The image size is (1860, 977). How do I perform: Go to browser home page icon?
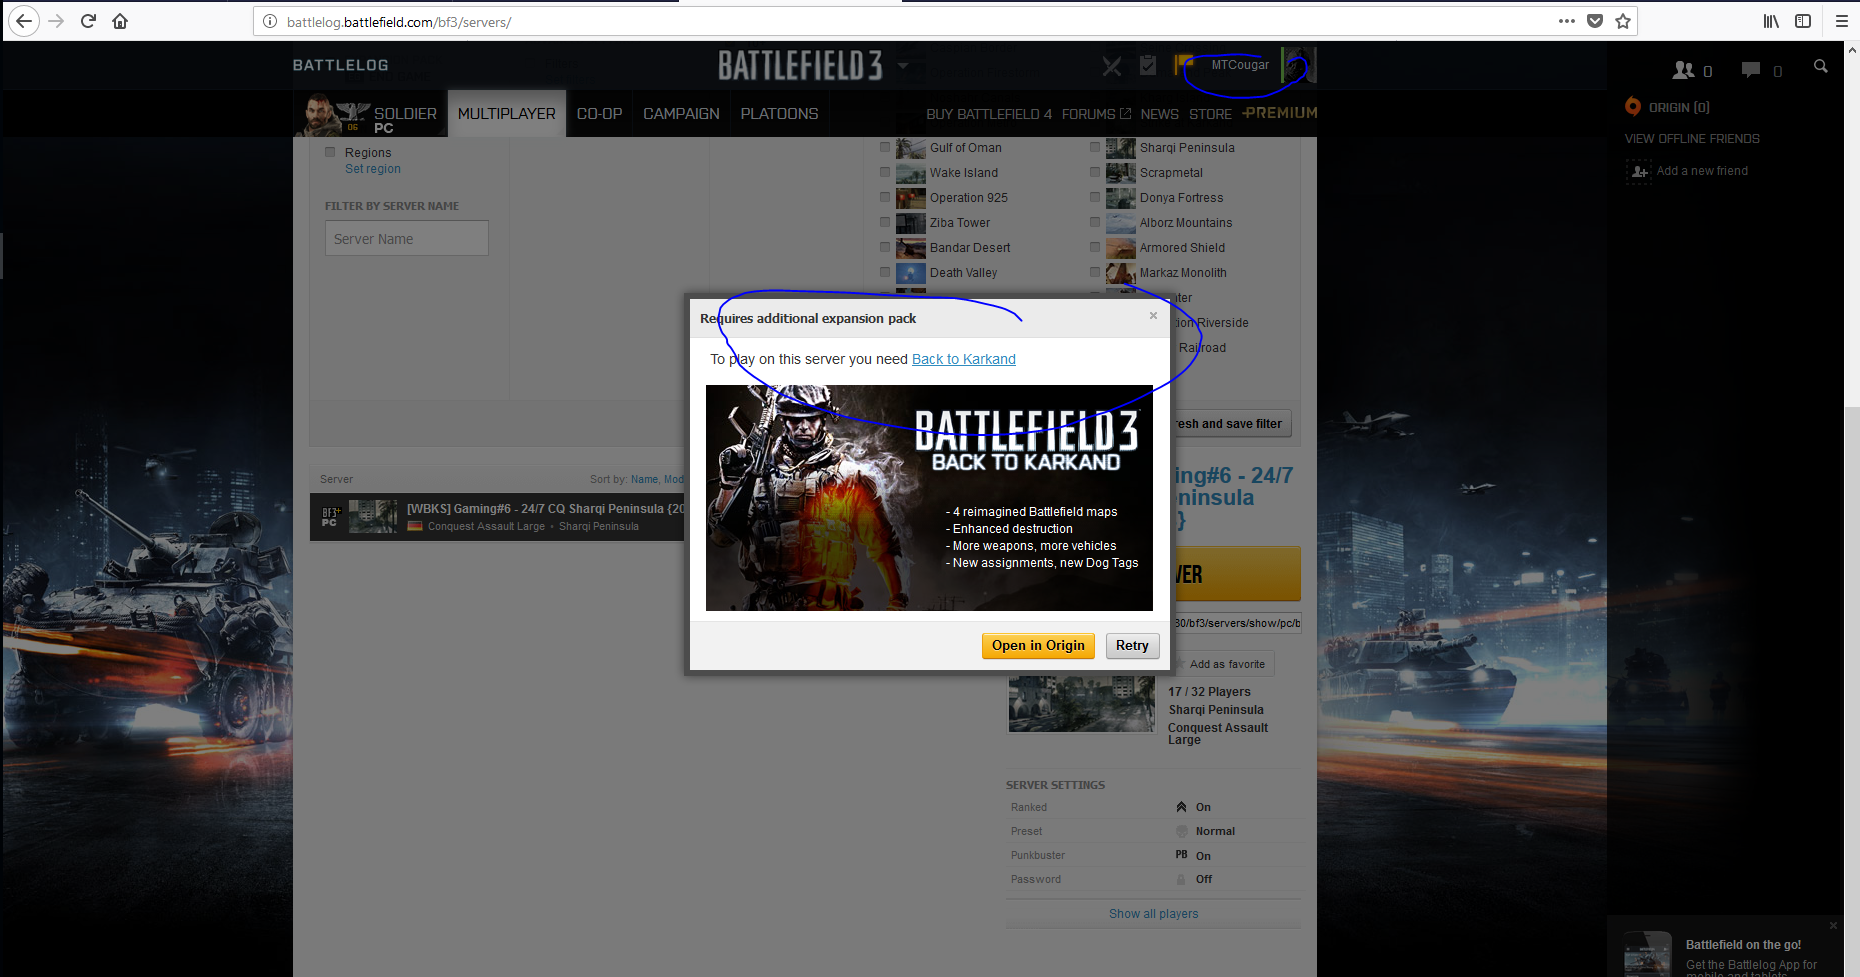point(120,21)
